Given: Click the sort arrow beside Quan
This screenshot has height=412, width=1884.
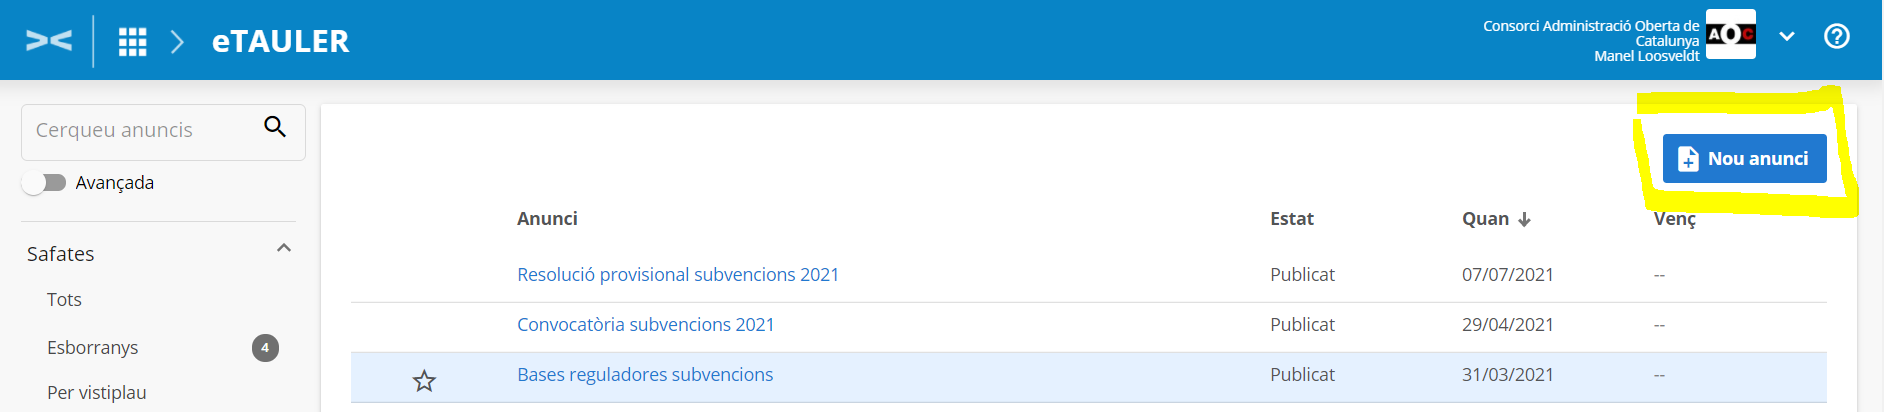Looking at the screenshot, I should coord(1525,220).
